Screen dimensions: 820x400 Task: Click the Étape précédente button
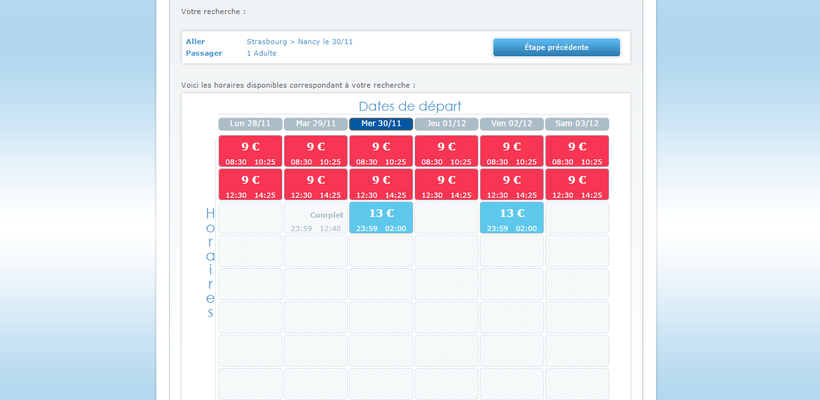click(x=556, y=47)
